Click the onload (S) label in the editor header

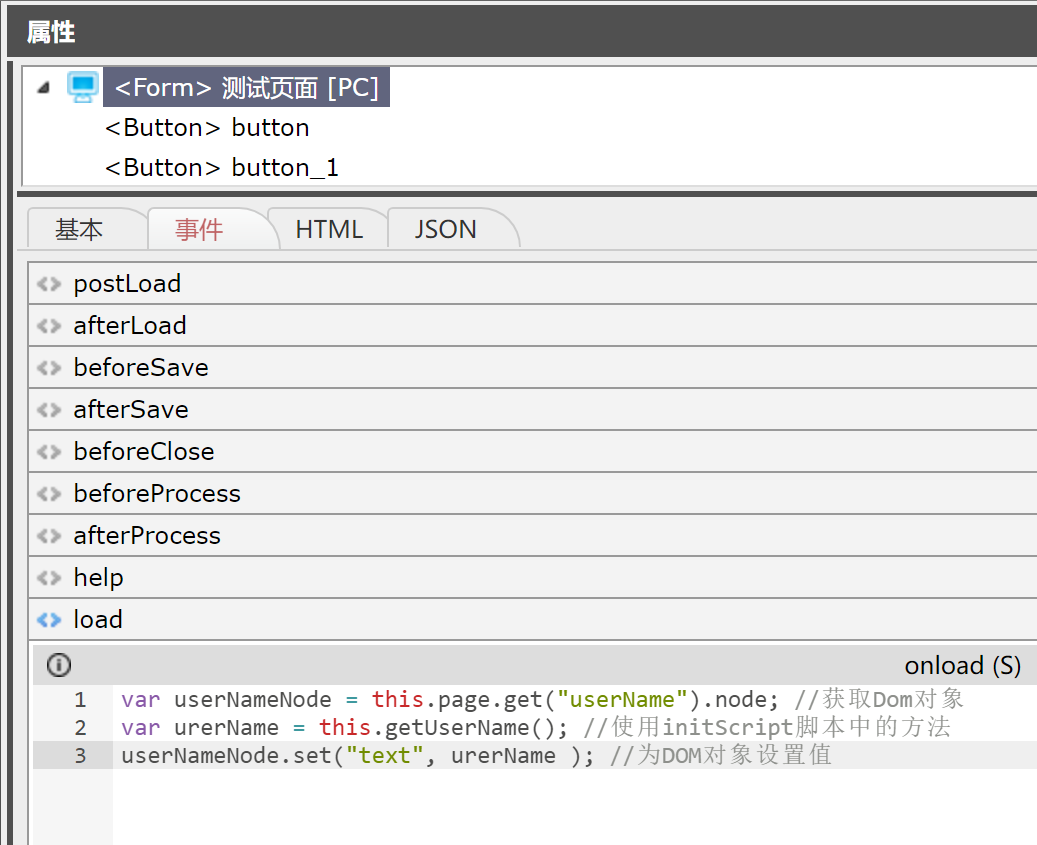(962, 666)
